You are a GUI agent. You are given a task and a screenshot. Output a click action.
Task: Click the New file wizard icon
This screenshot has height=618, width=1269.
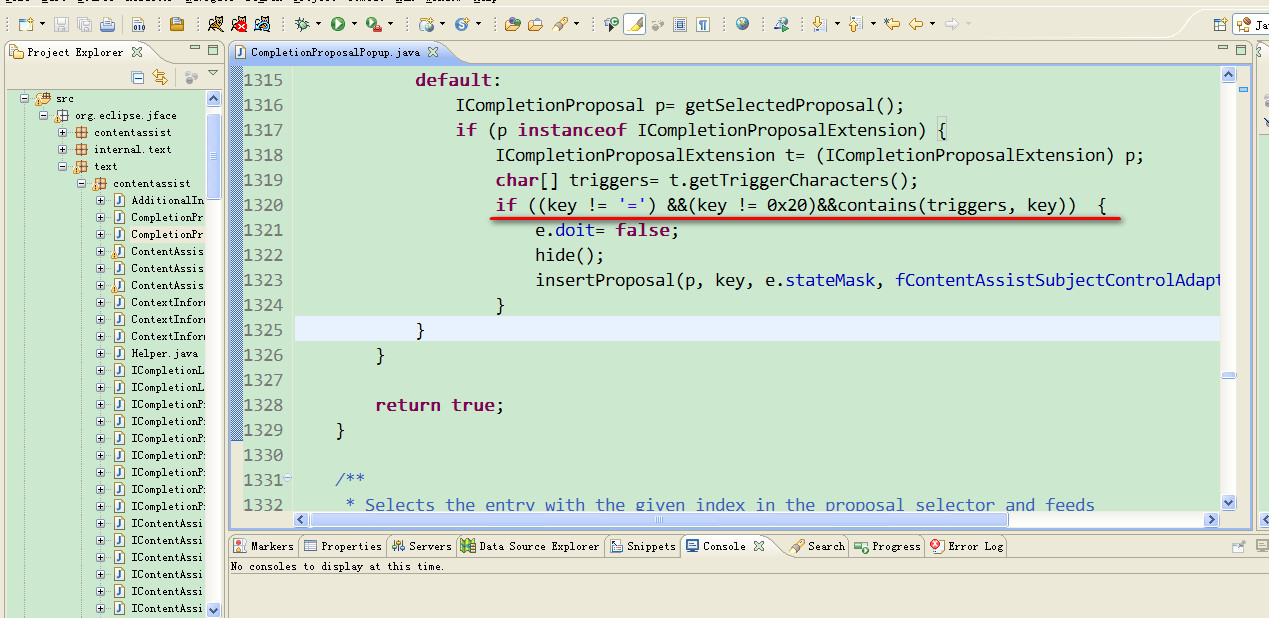click(x=25, y=24)
